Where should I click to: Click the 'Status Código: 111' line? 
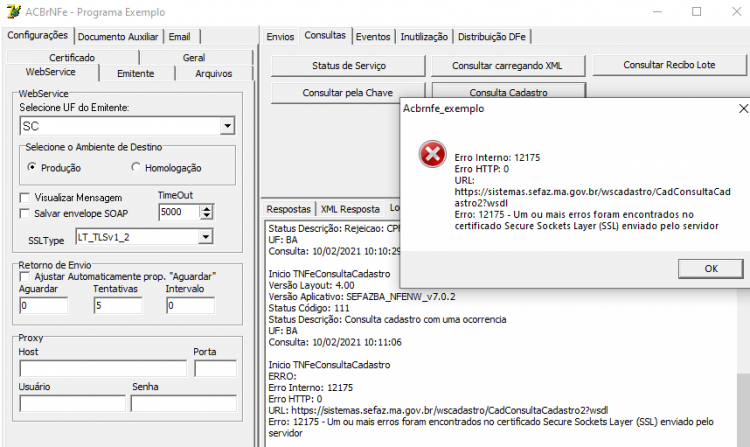coord(309,308)
